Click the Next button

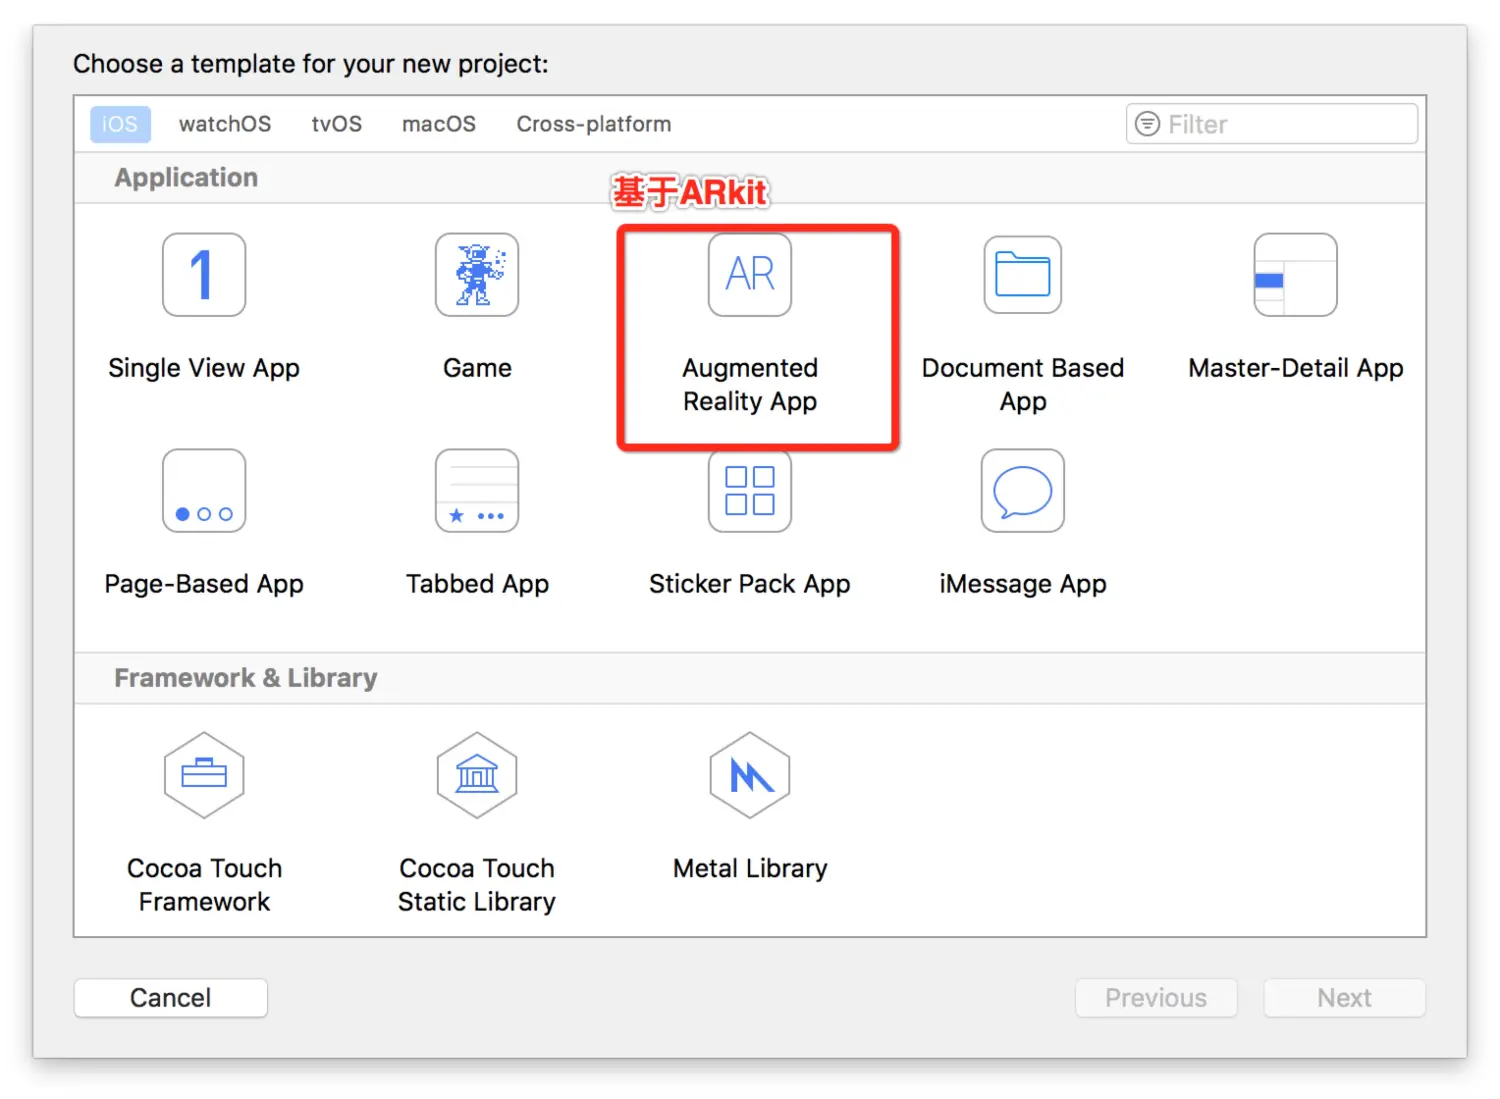point(1344,998)
